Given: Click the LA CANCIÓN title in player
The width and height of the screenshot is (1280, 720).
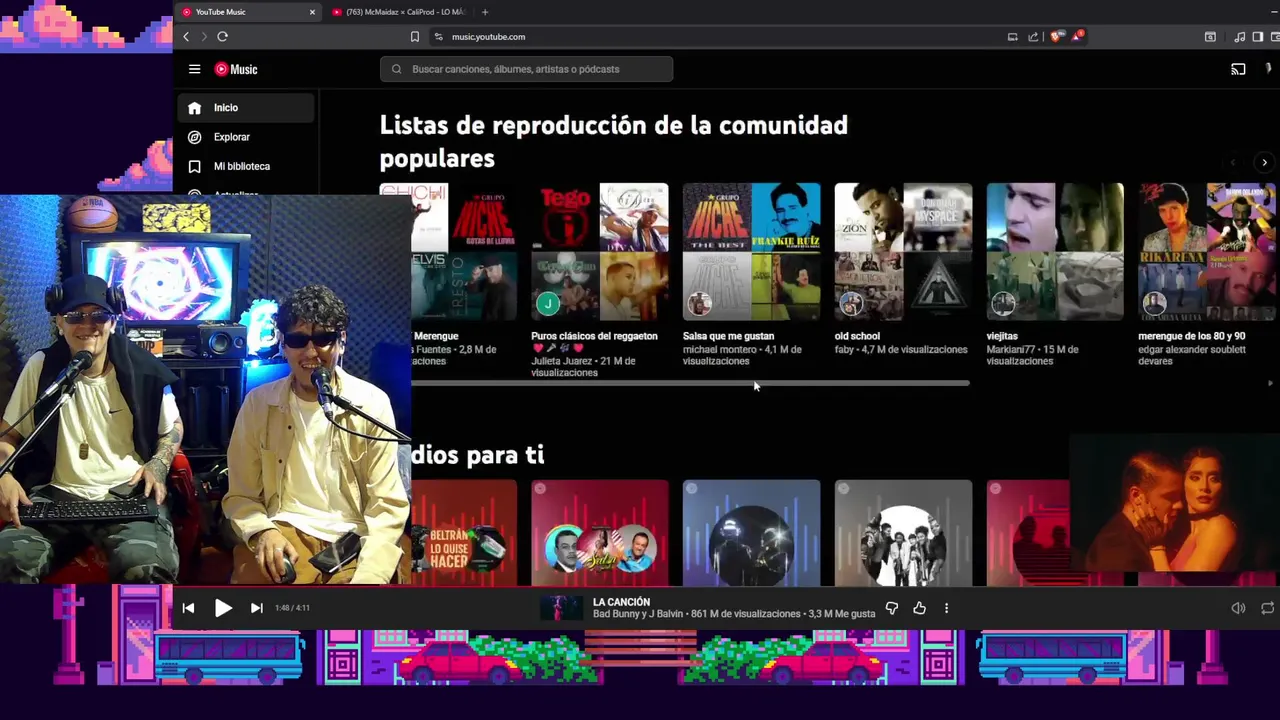Looking at the screenshot, I should coord(621,602).
